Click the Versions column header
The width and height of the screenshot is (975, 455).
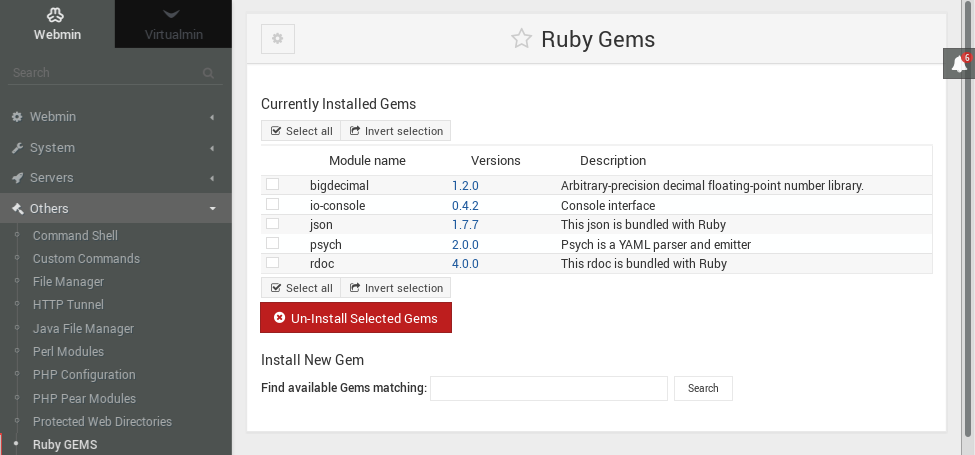(x=496, y=161)
